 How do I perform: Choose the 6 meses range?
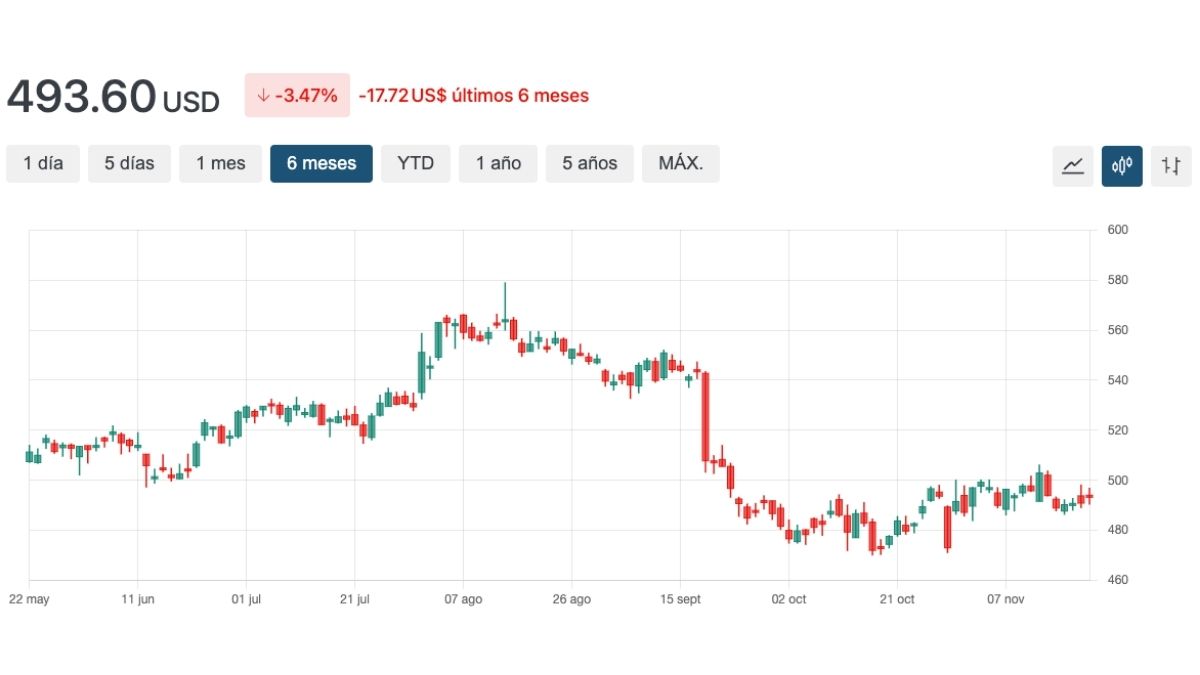click(321, 164)
